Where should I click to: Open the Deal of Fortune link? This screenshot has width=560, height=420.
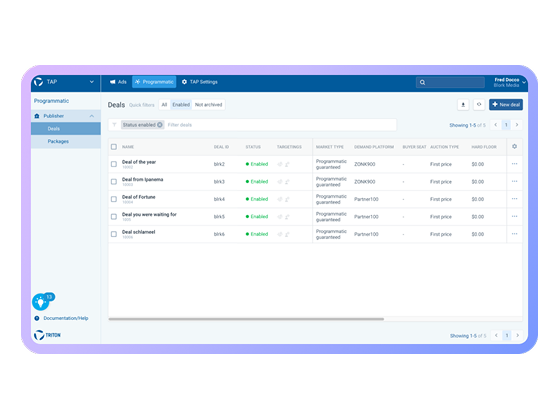point(139,197)
